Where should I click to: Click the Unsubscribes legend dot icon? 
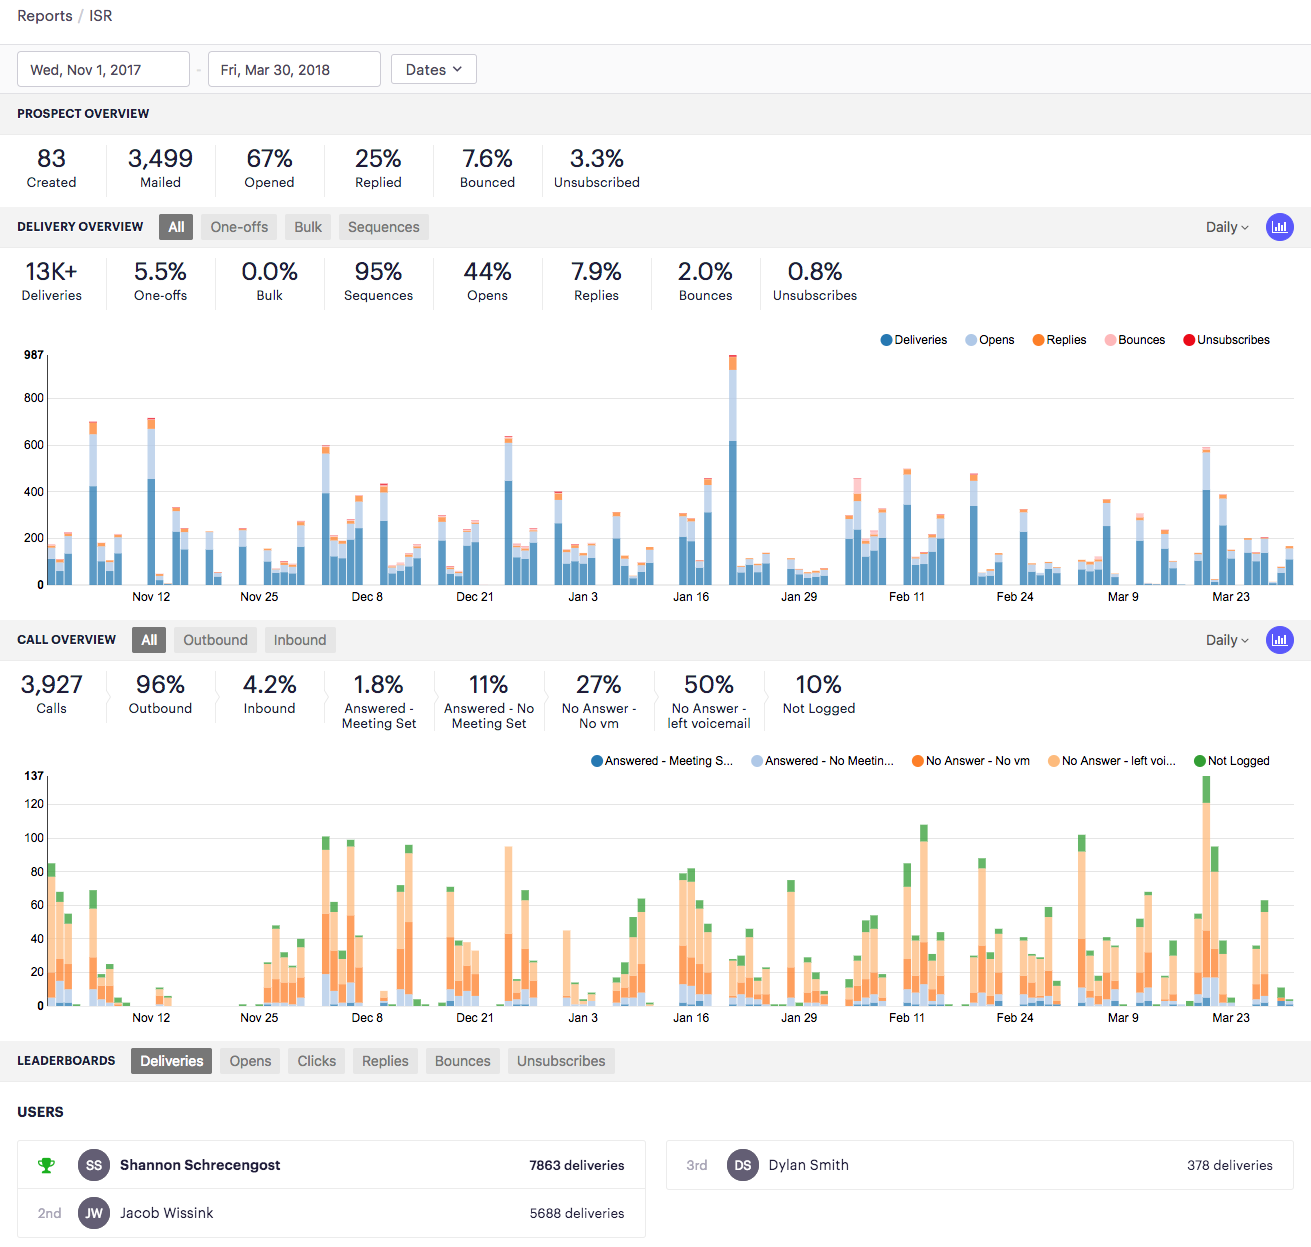click(1187, 340)
